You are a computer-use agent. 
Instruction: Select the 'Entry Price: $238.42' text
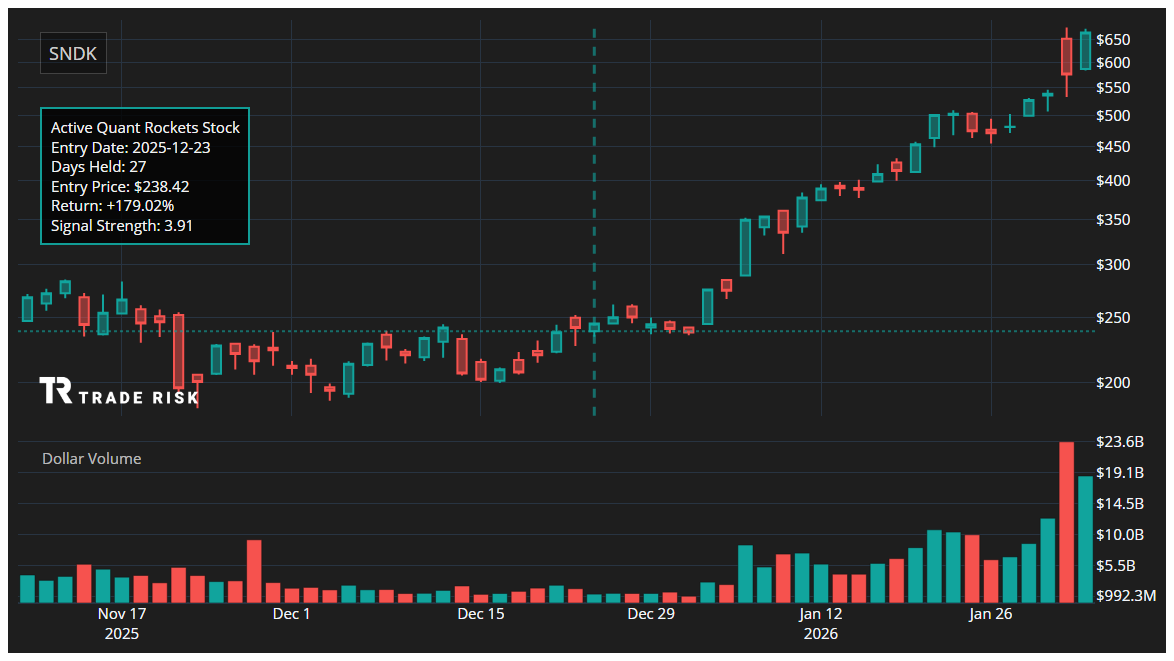point(120,186)
